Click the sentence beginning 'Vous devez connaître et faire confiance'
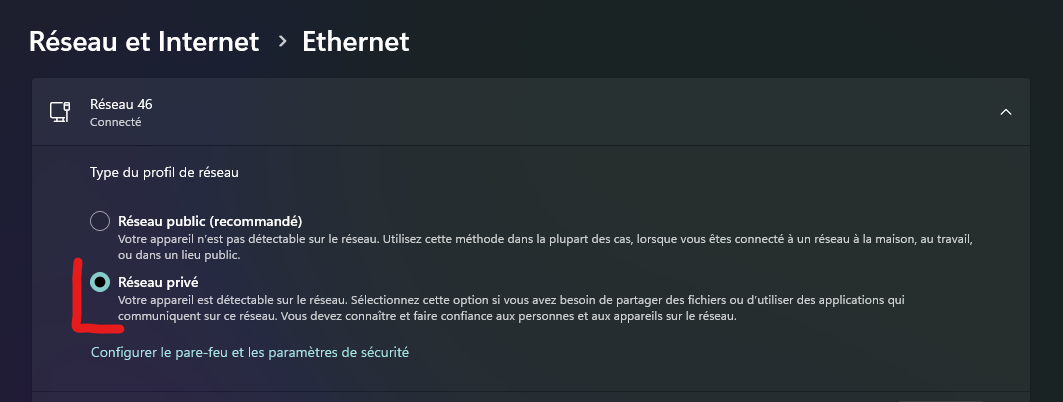1063x402 pixels. click(508, 316)
